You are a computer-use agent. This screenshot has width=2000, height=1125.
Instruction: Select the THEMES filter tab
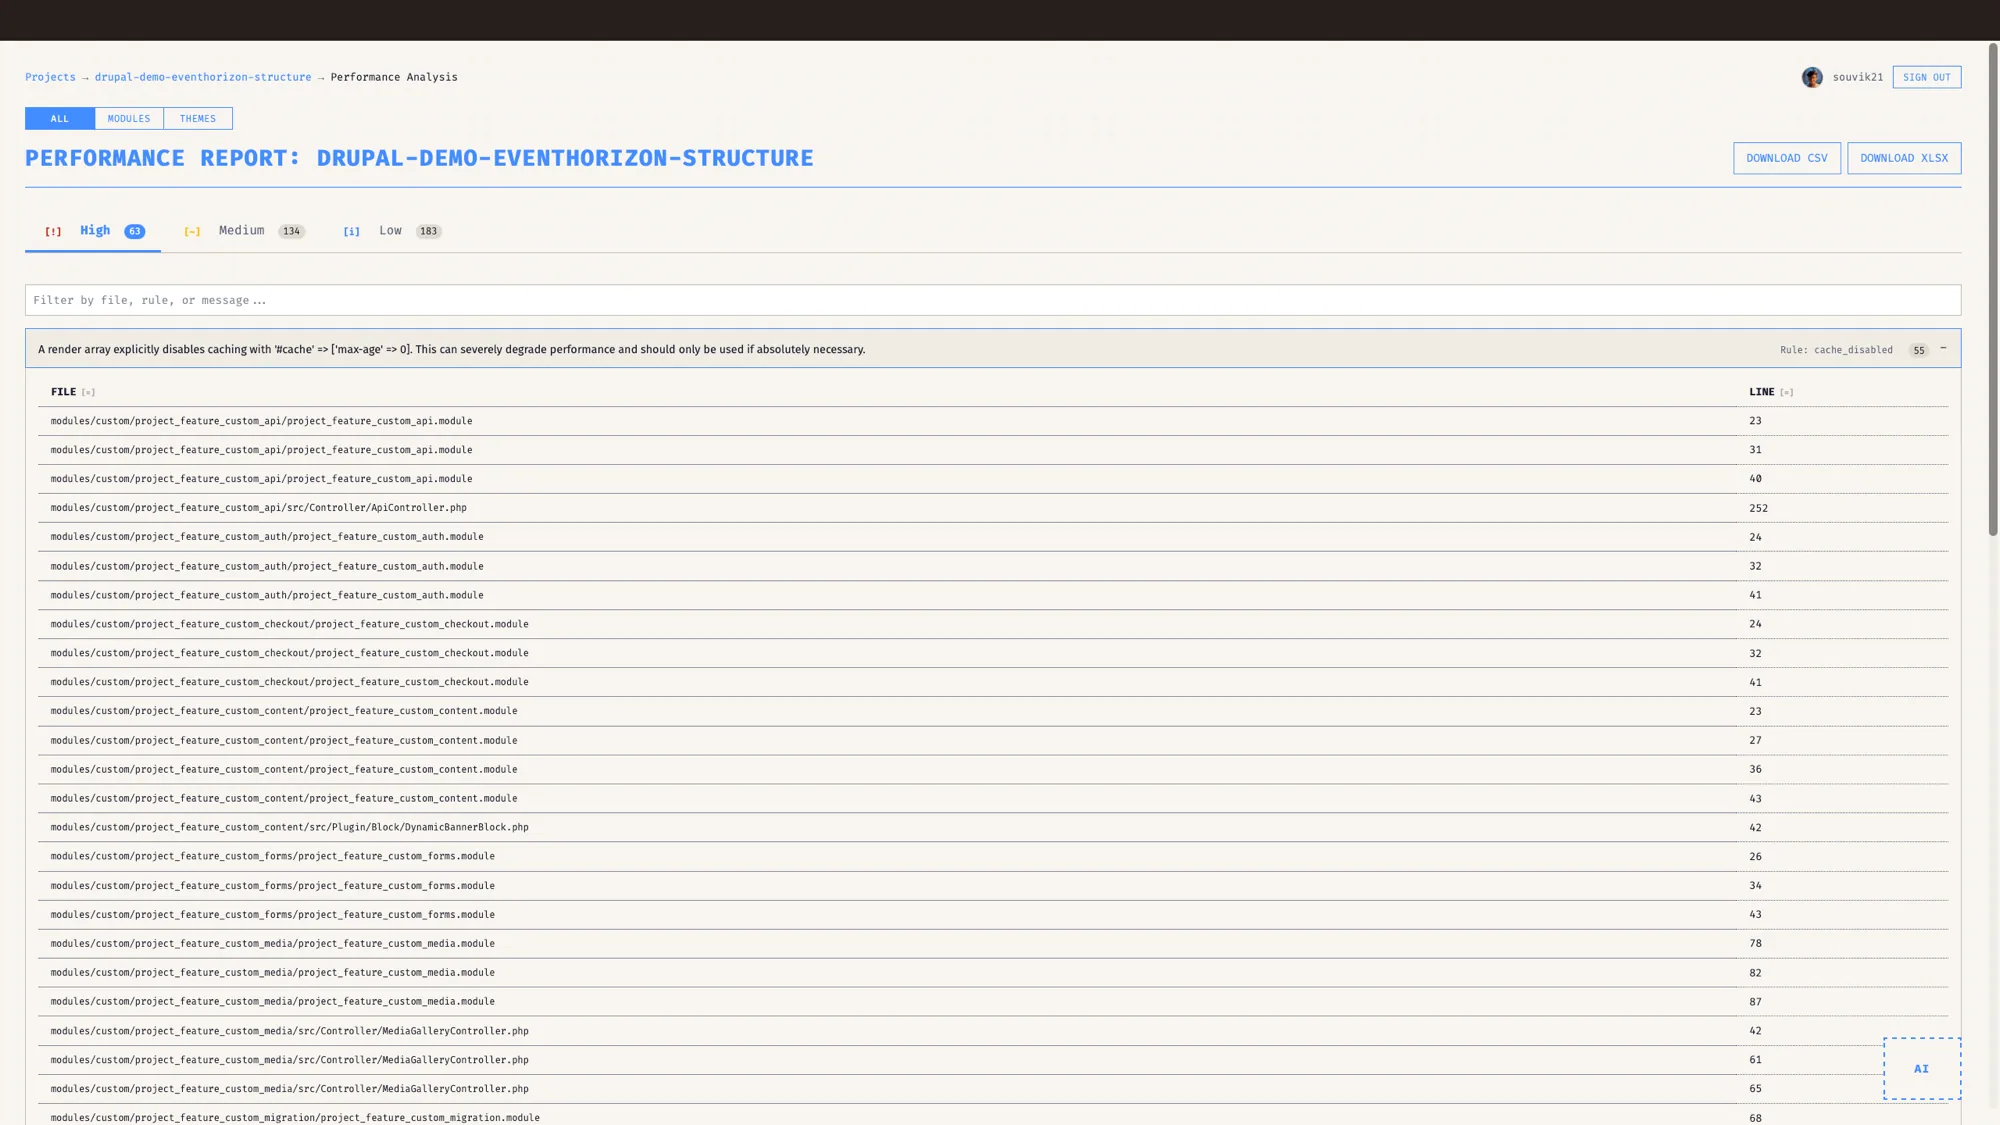point(198,118)
